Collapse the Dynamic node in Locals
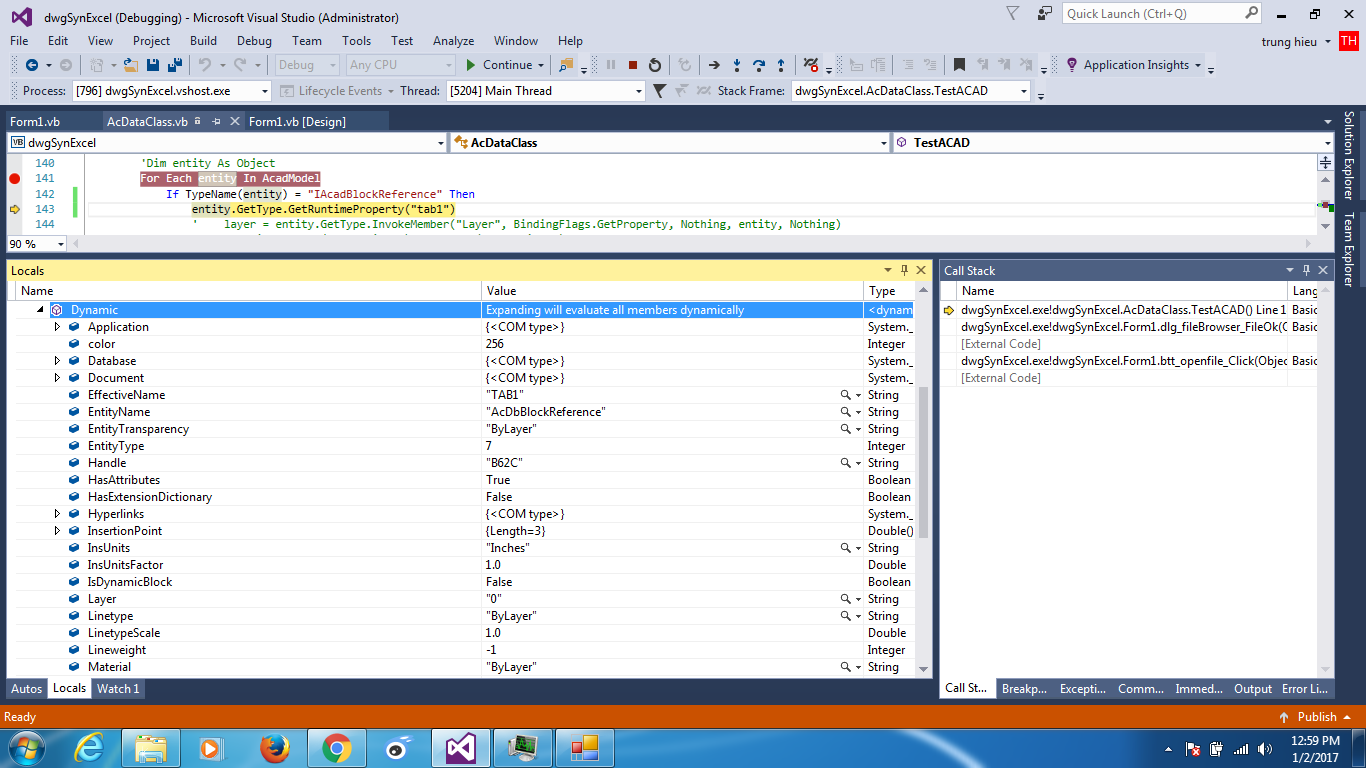Viewport: 1366px width, 768px height. (40, 310)
